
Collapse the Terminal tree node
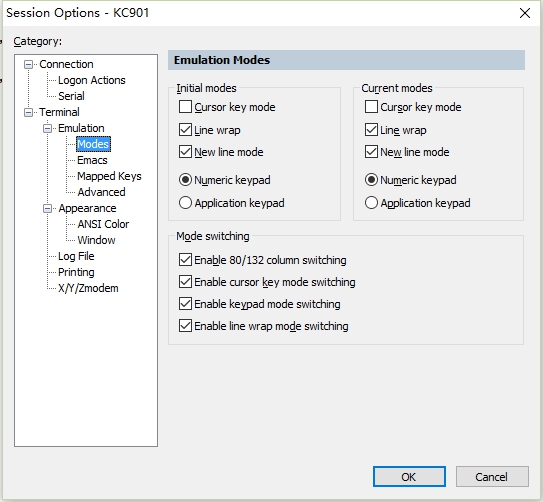[x=28, y=112]
